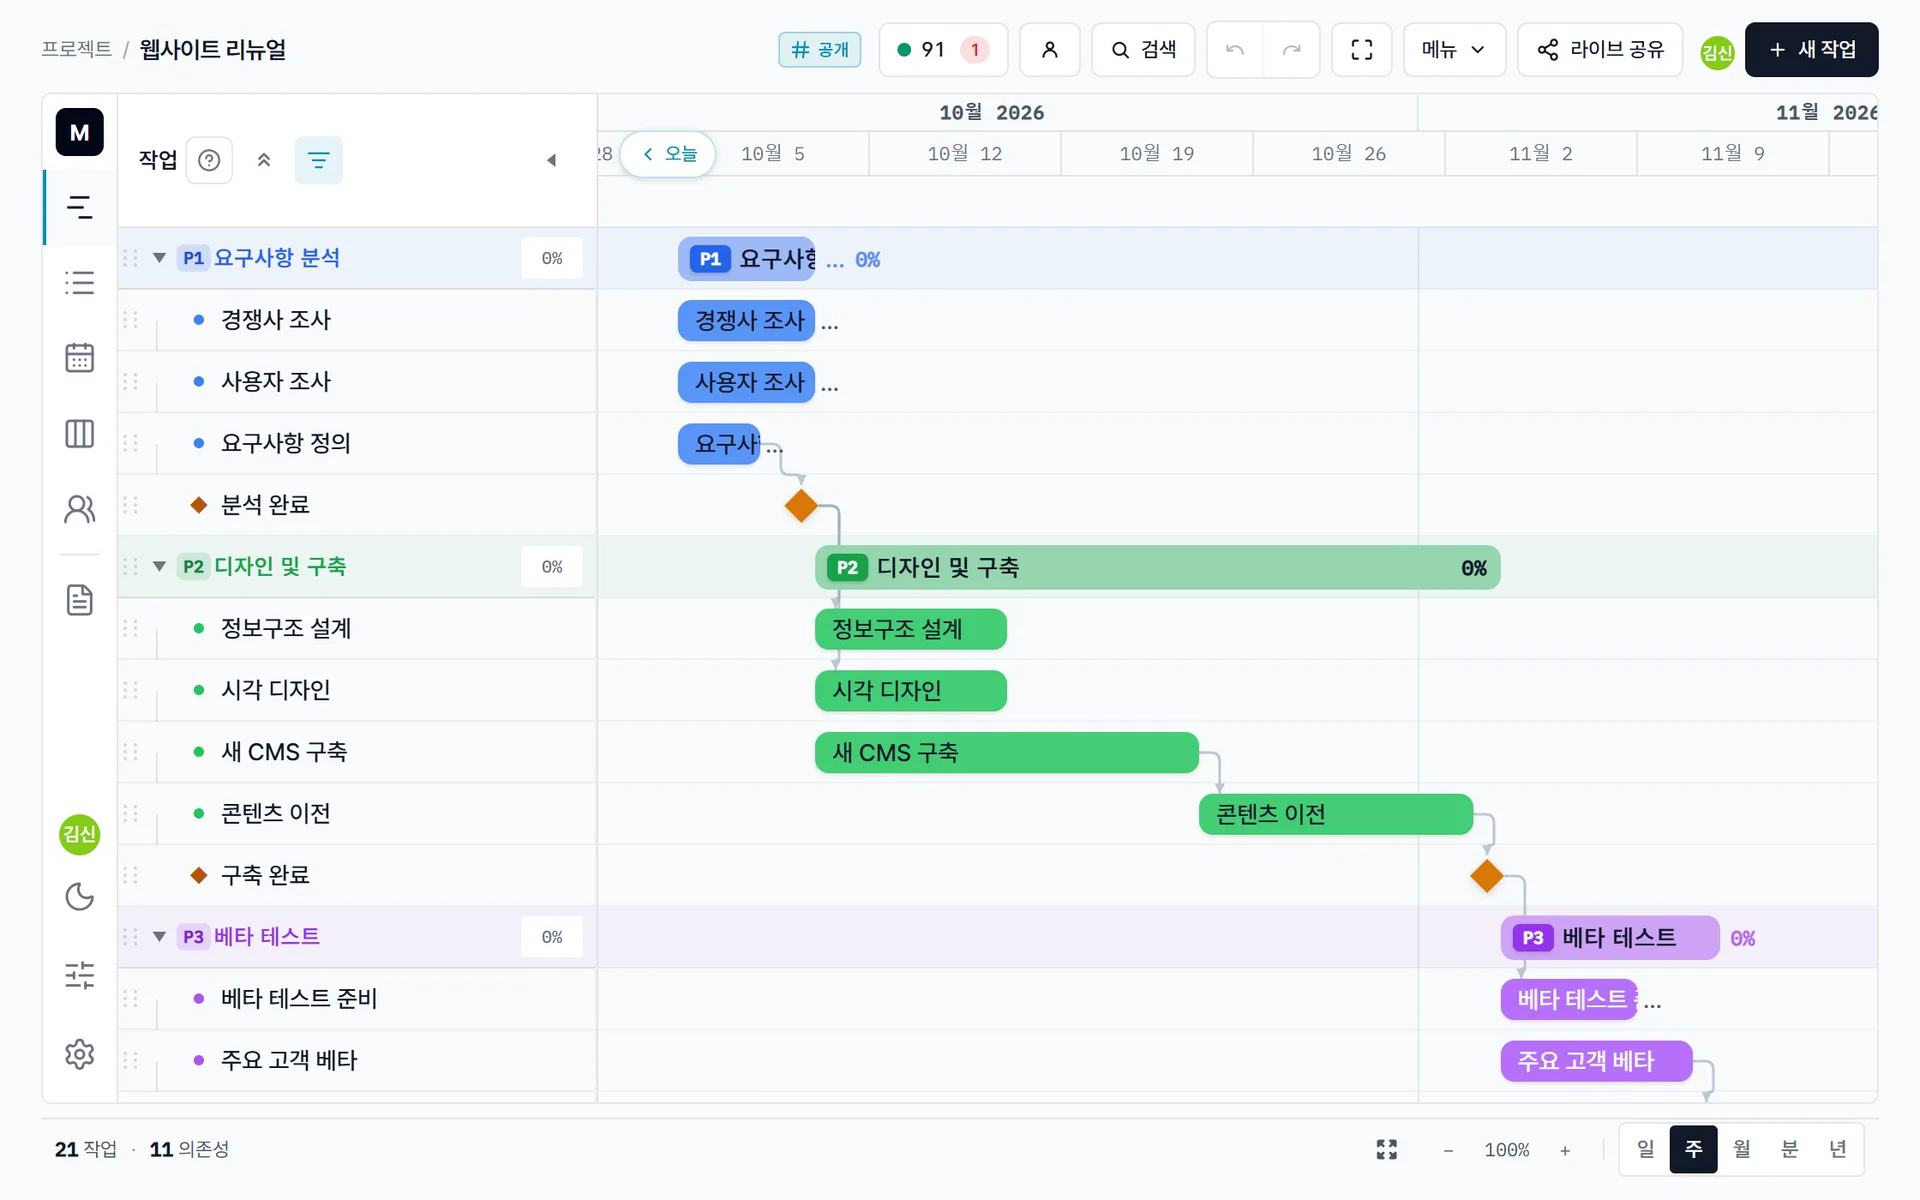Enter fullscreen mode
The image size is (1920, 1200).
pos(1361,49)
